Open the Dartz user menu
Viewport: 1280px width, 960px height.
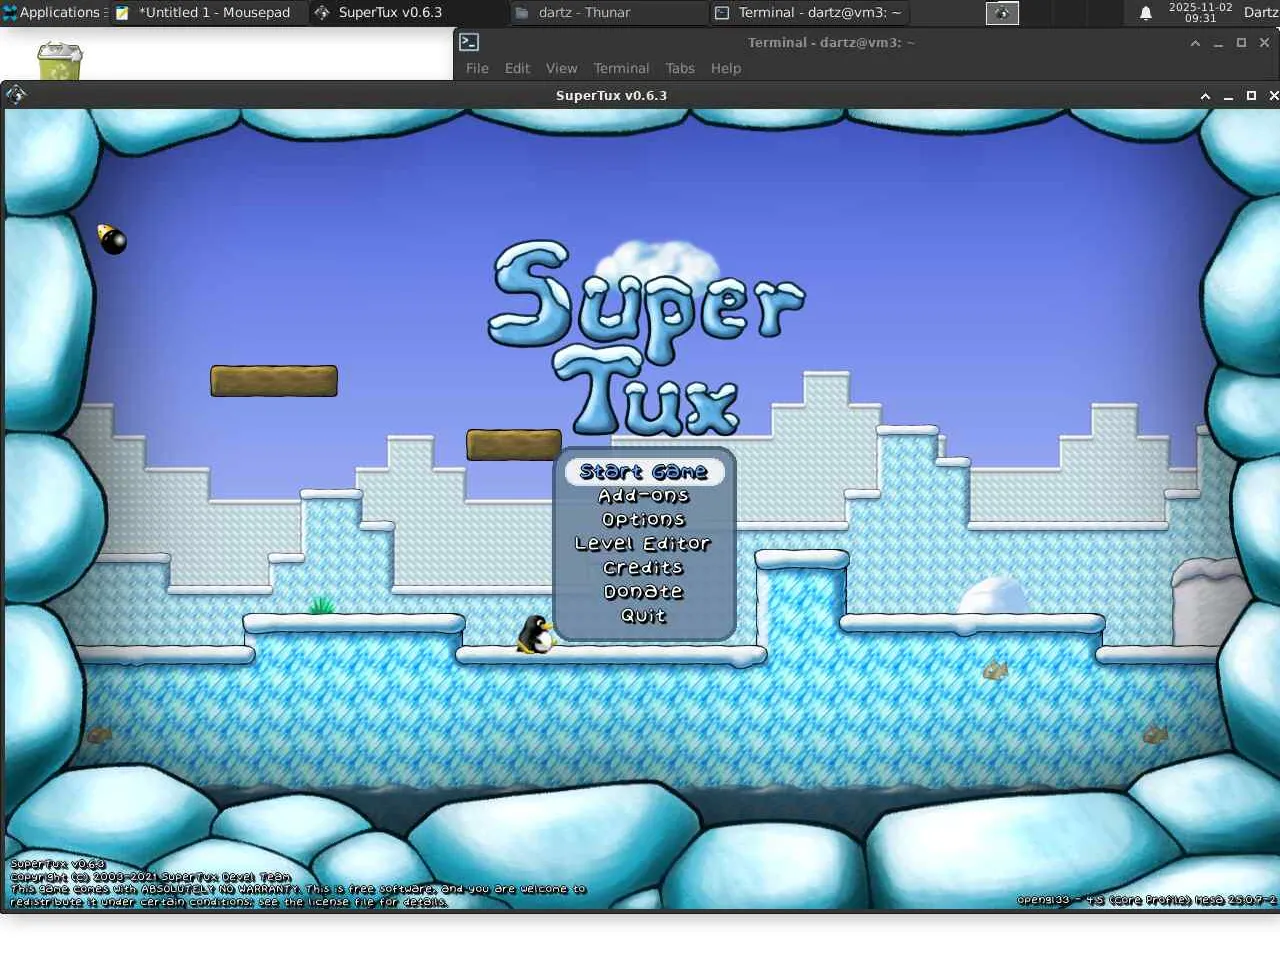[x=1260, y=12]
